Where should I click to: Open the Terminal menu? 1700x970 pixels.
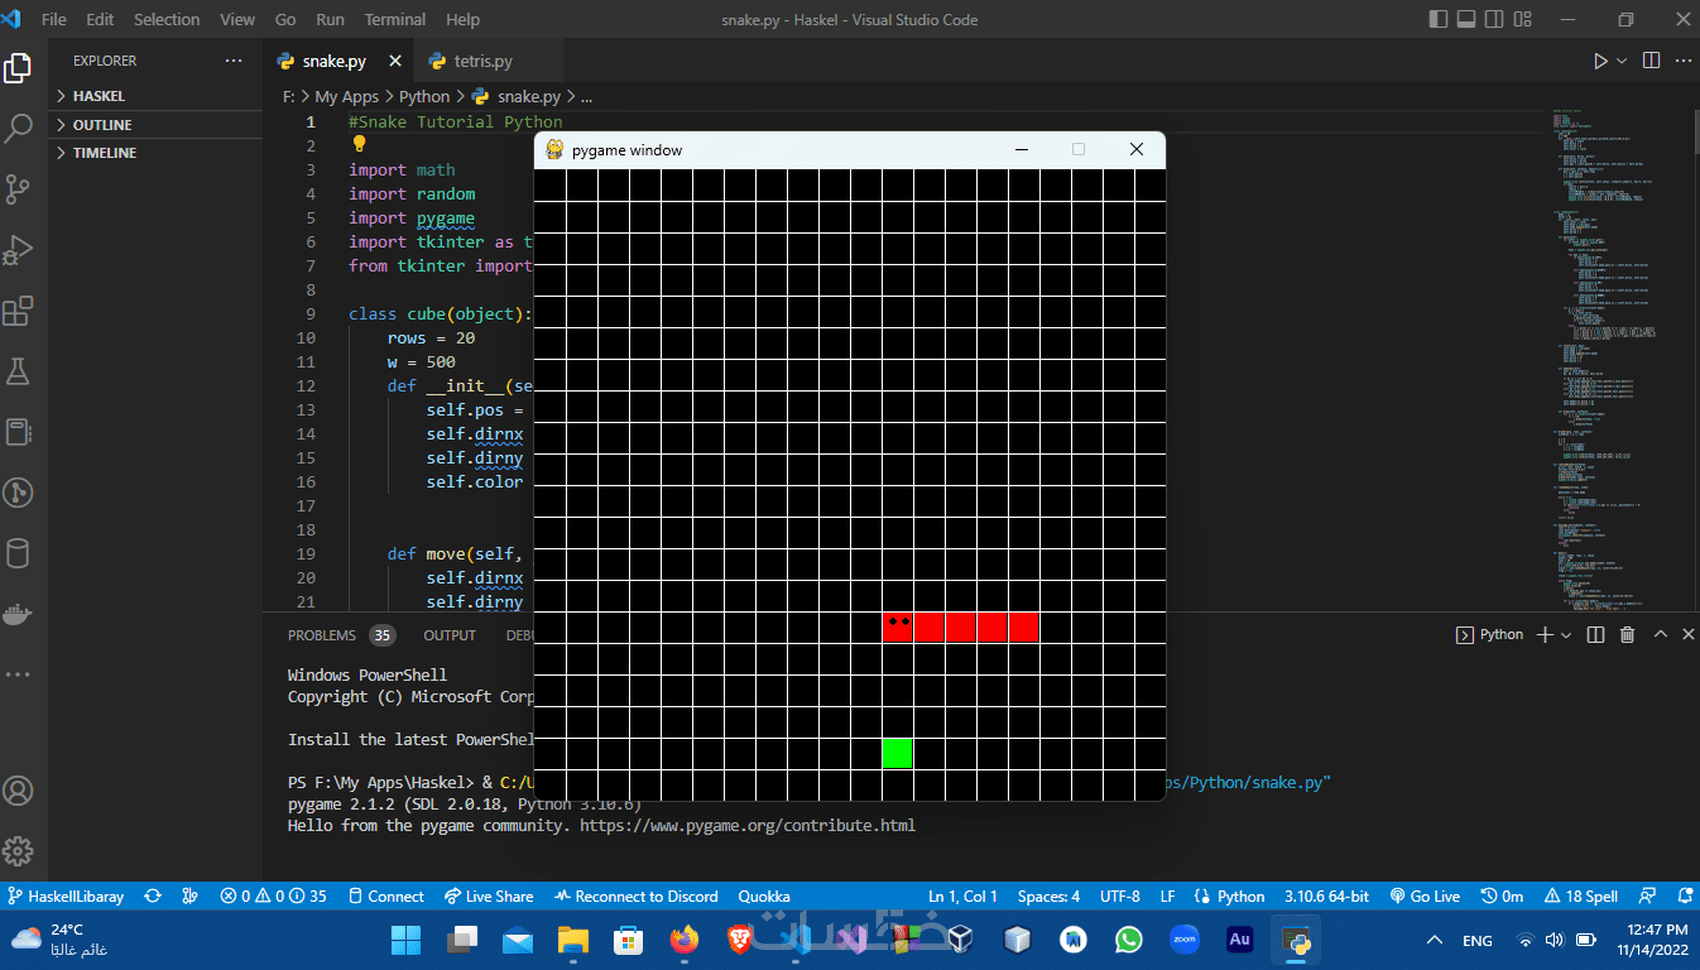click(x=395, y=19)
